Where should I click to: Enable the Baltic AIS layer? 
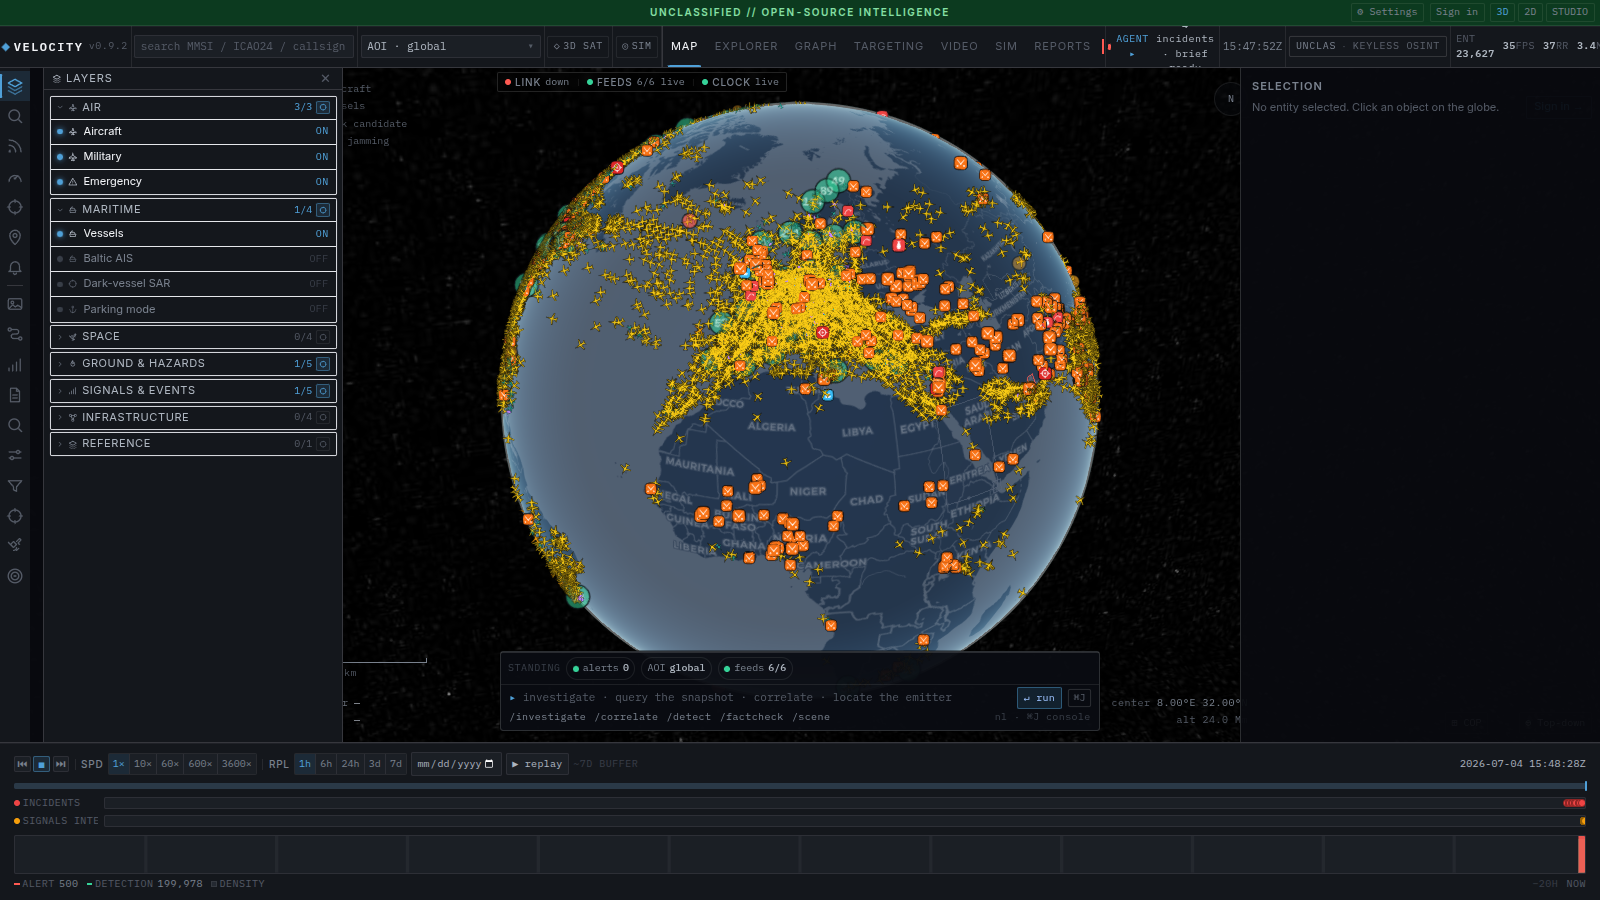[x=193, y=258]
